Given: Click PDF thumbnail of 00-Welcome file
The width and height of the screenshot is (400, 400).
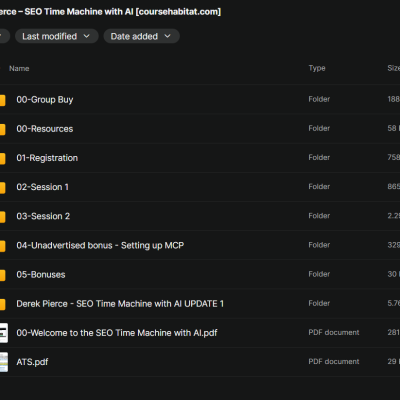Looking at the screenshot, I should point(4,333).
